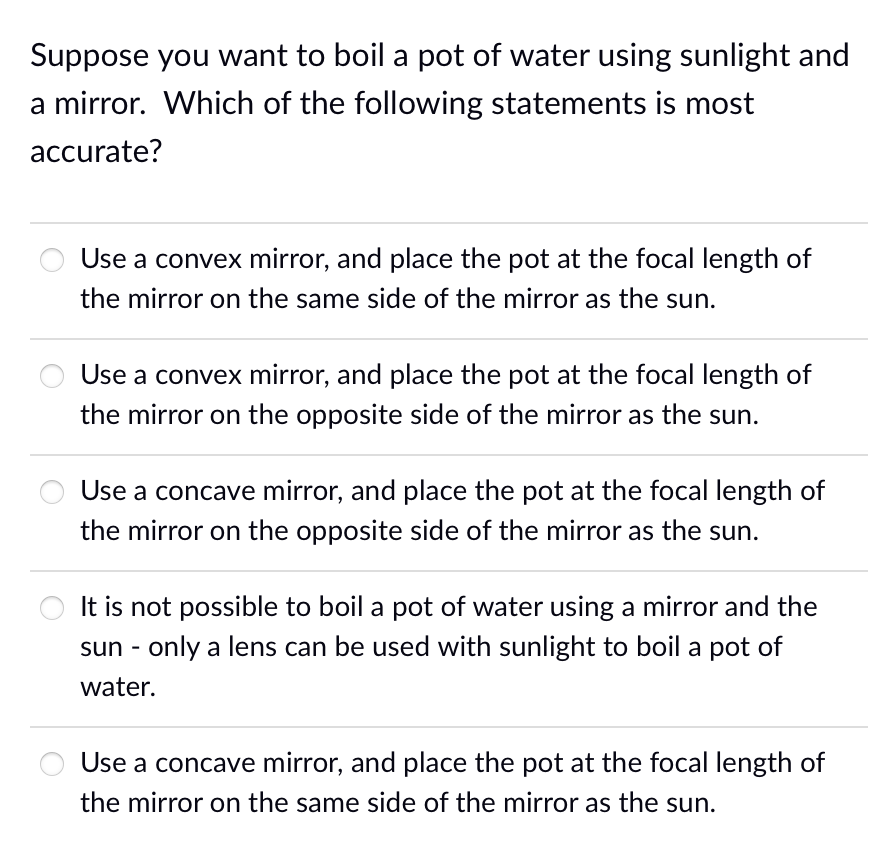The height and width of the screenshot is (862, 894).
Task: Click the word 'convex' in the second answer
Action: 199,376
